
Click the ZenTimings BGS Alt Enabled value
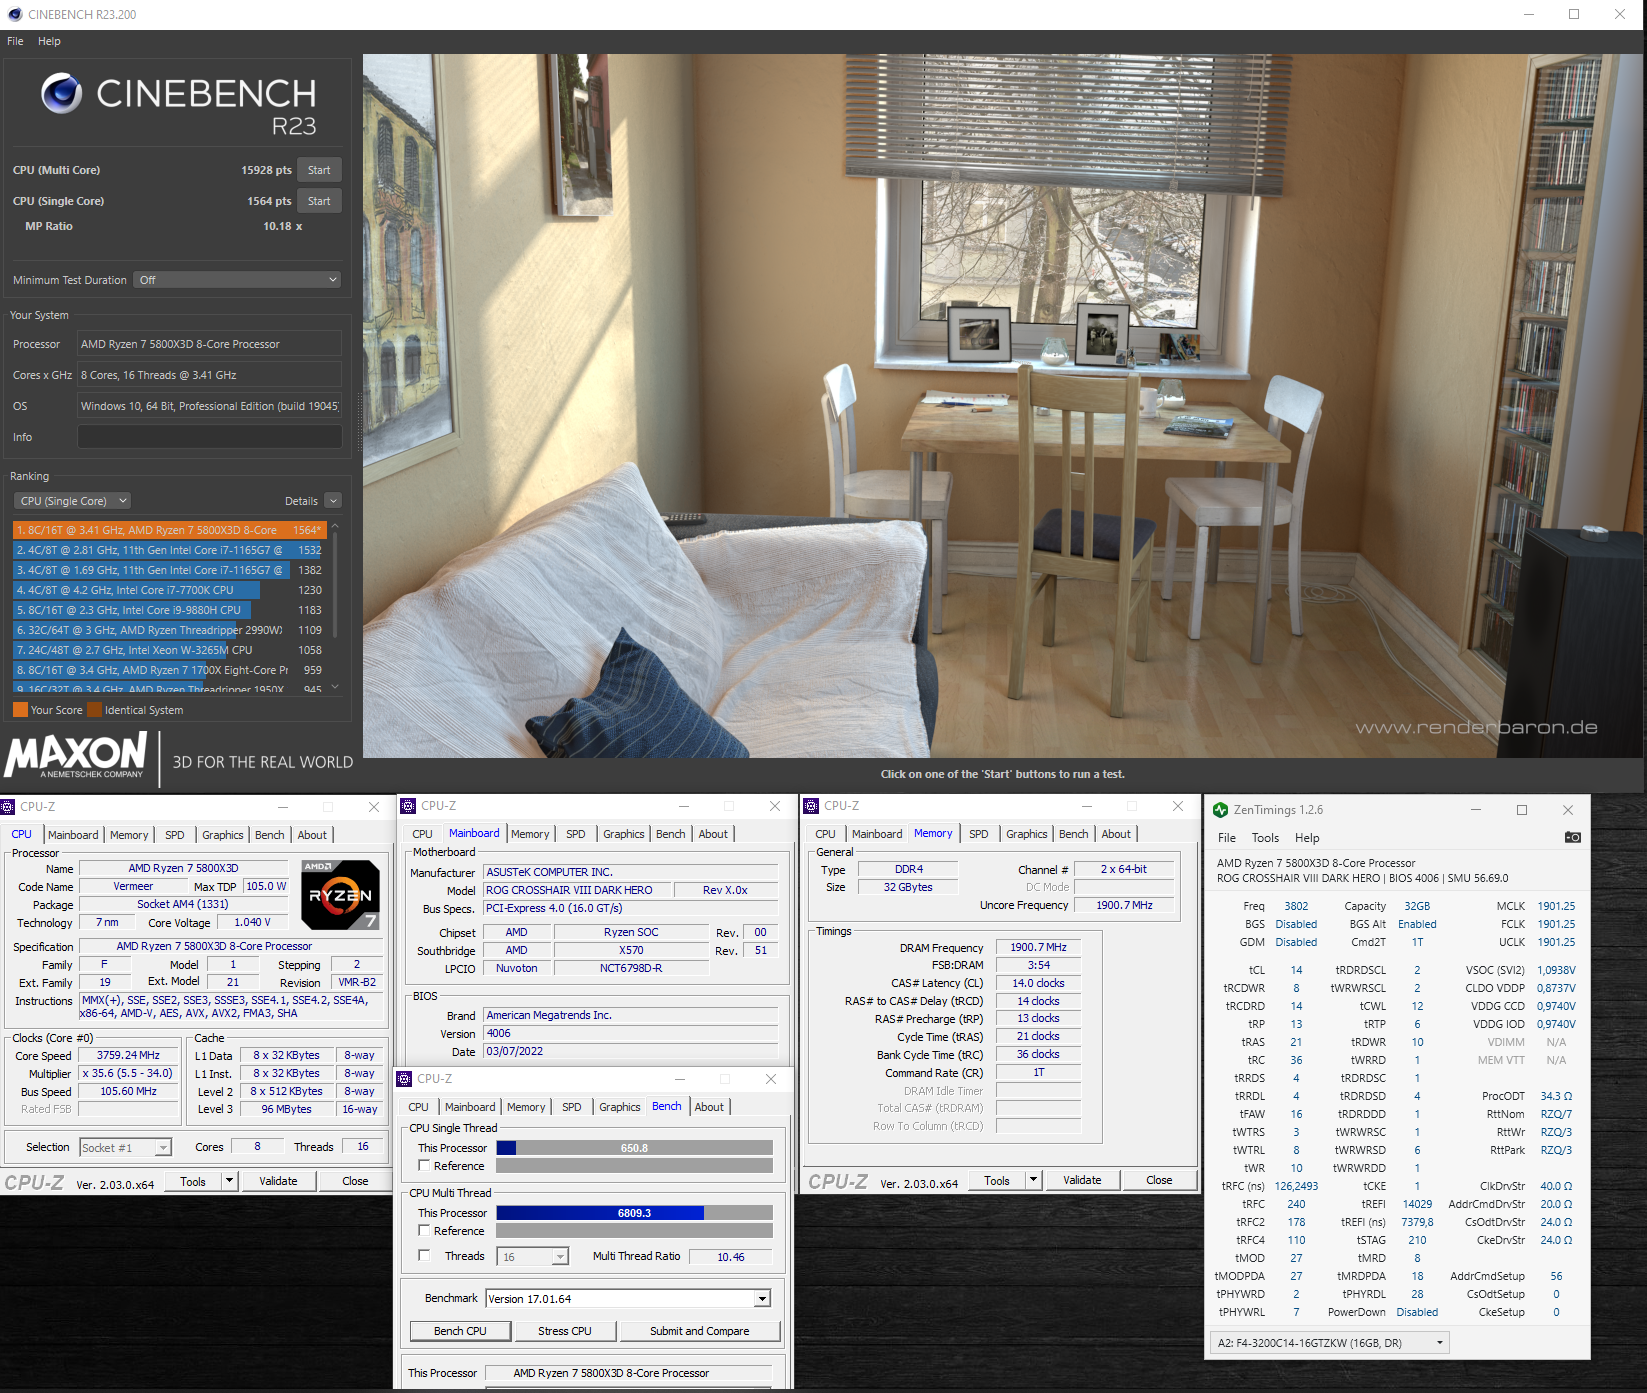pos(1417,924)
